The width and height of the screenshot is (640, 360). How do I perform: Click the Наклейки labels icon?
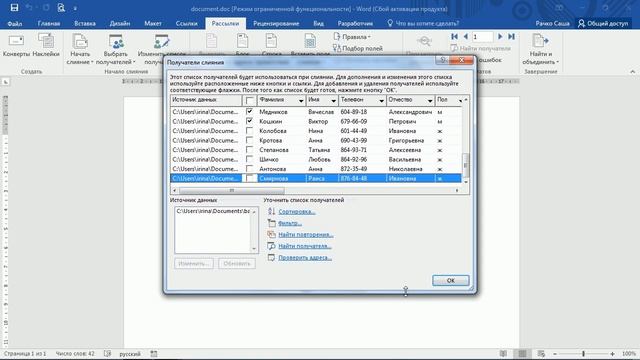click(46, 45)
